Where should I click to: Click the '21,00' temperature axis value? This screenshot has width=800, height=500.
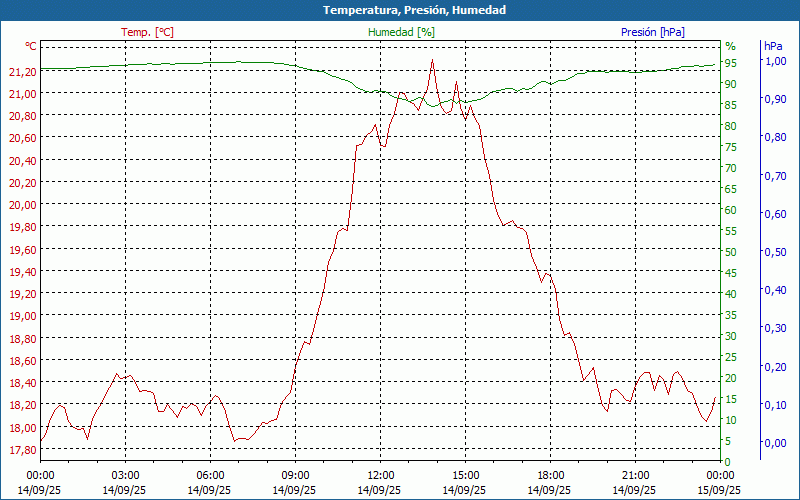(23, 94)
